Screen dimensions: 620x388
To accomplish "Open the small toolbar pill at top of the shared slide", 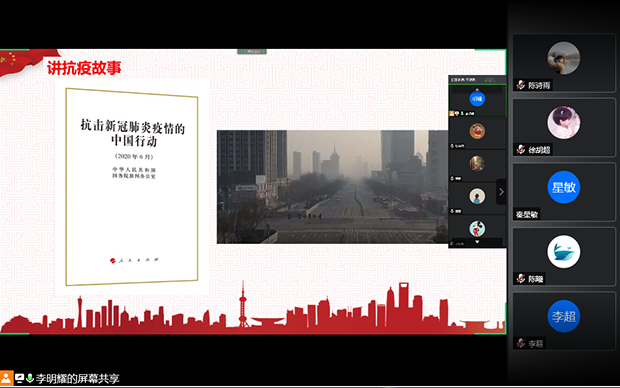I will click(x=252, y=51).
